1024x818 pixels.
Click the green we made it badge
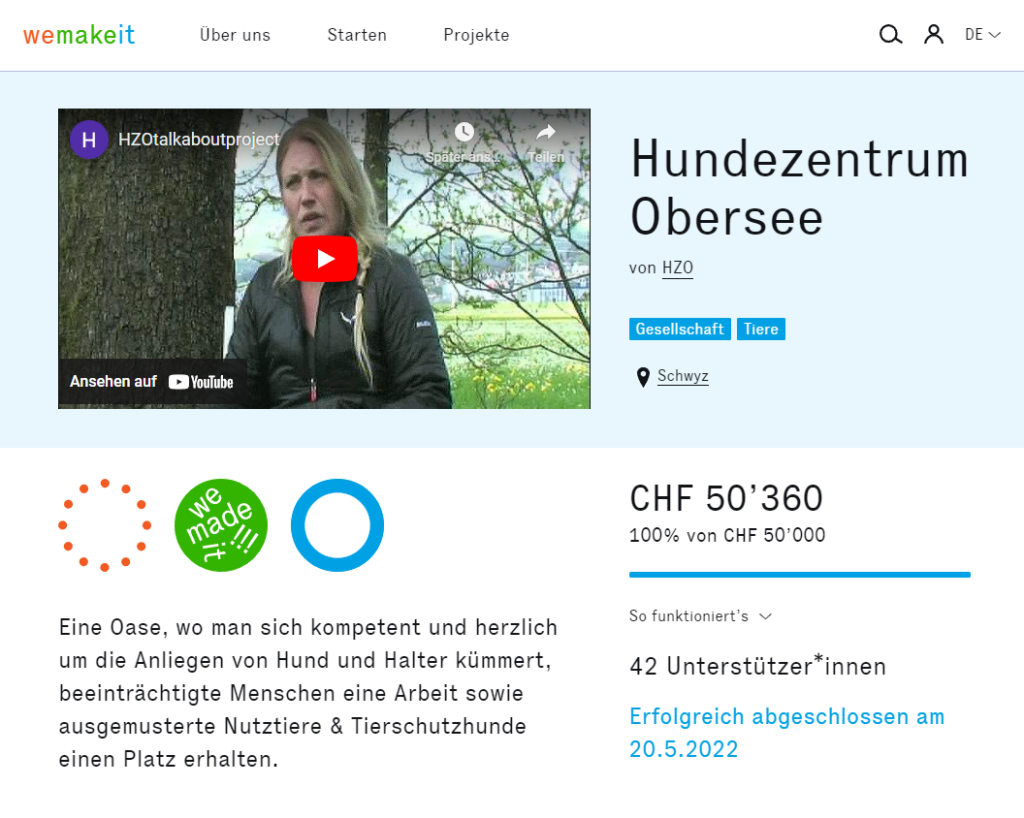click(221, 525)
